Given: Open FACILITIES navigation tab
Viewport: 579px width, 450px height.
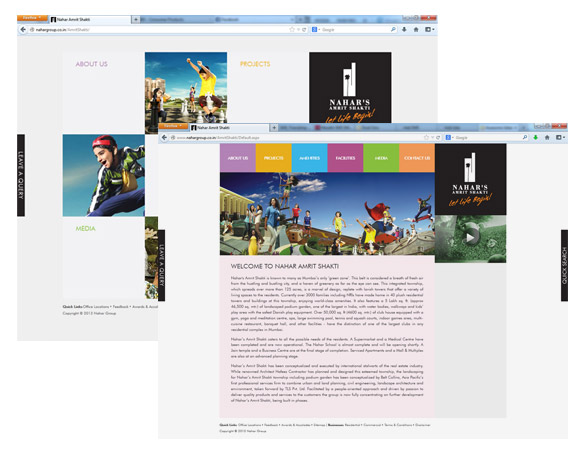Looking at the screenshot, I should [x=345, y=158].
